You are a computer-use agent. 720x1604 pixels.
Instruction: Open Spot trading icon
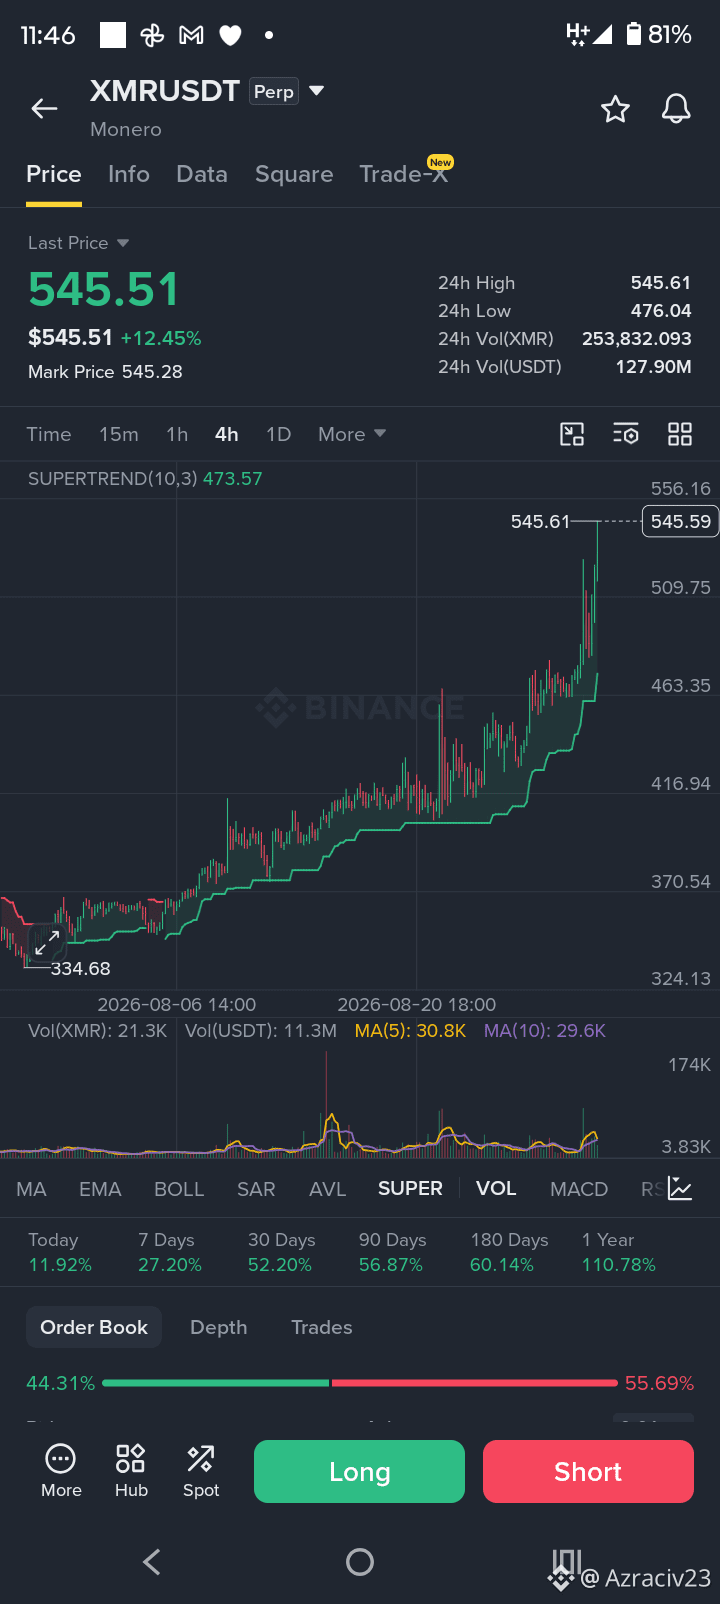coord(200,1471)
